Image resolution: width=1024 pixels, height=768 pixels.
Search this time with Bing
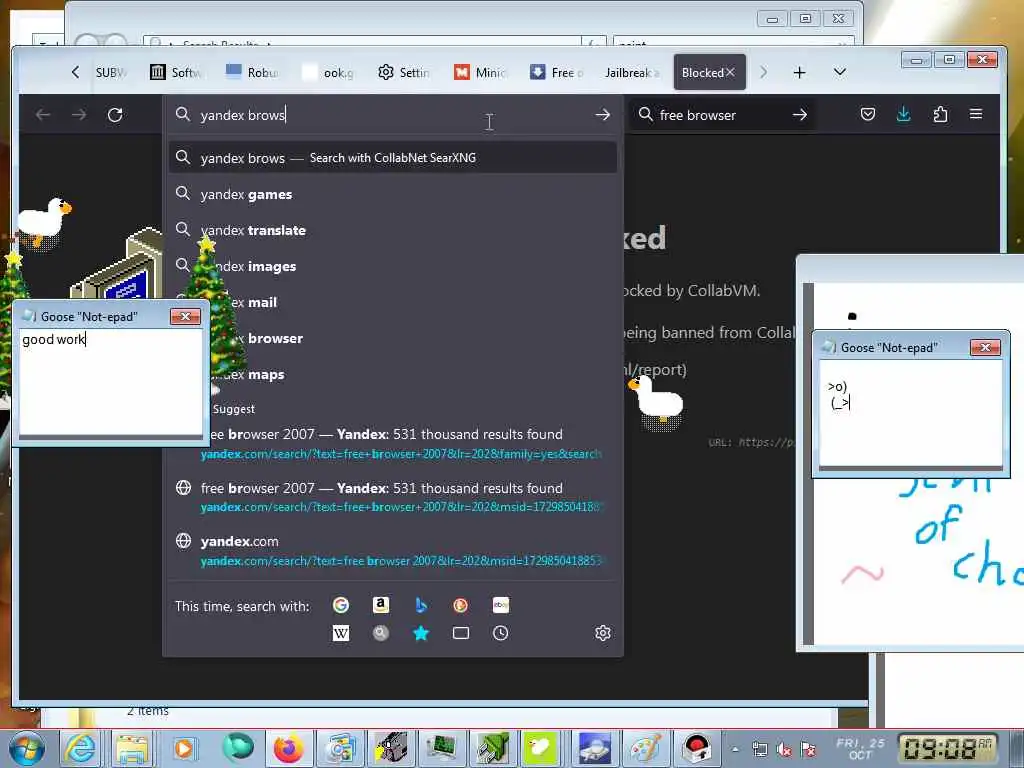tap(421, 605)
